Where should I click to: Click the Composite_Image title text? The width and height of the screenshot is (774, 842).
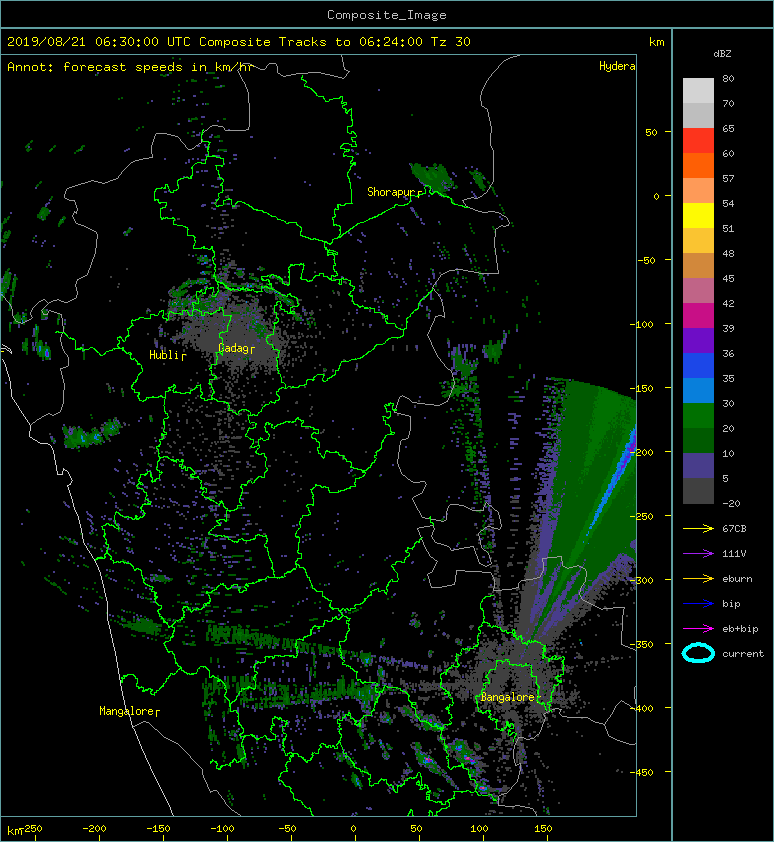click(387, 15)
